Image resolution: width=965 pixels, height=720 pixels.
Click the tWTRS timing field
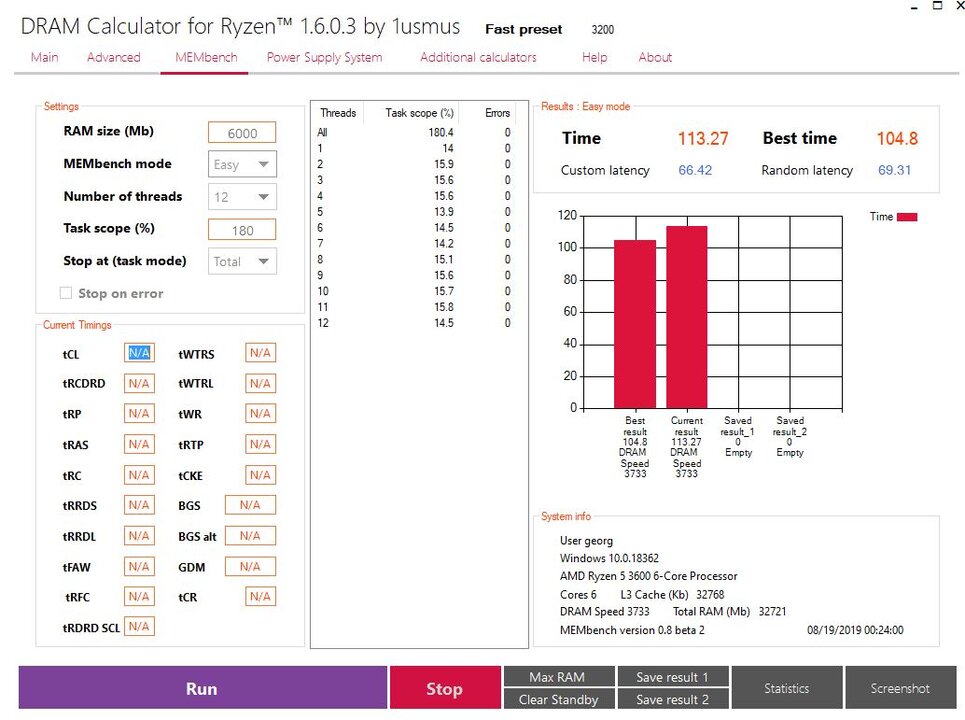click(x=260, y=353)
